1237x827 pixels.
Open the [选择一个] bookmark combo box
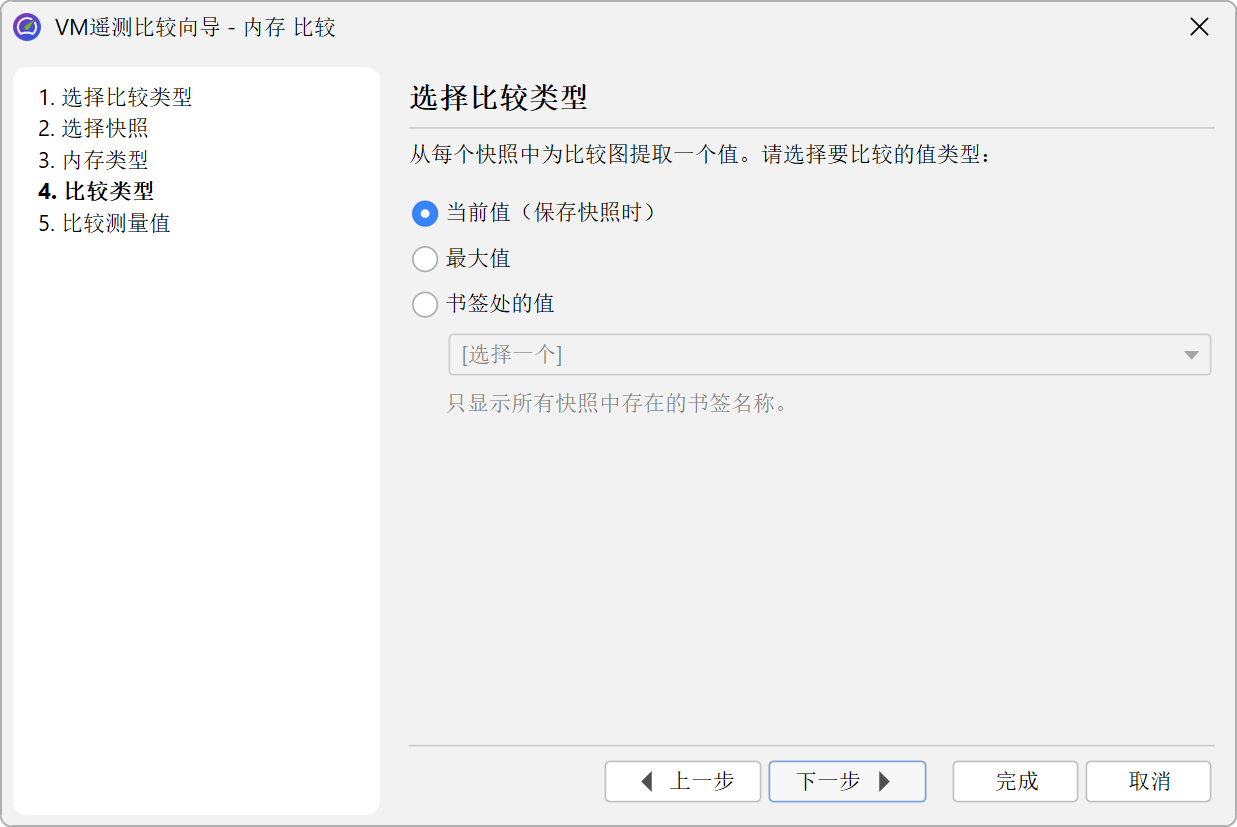click(x=815, y=355)
